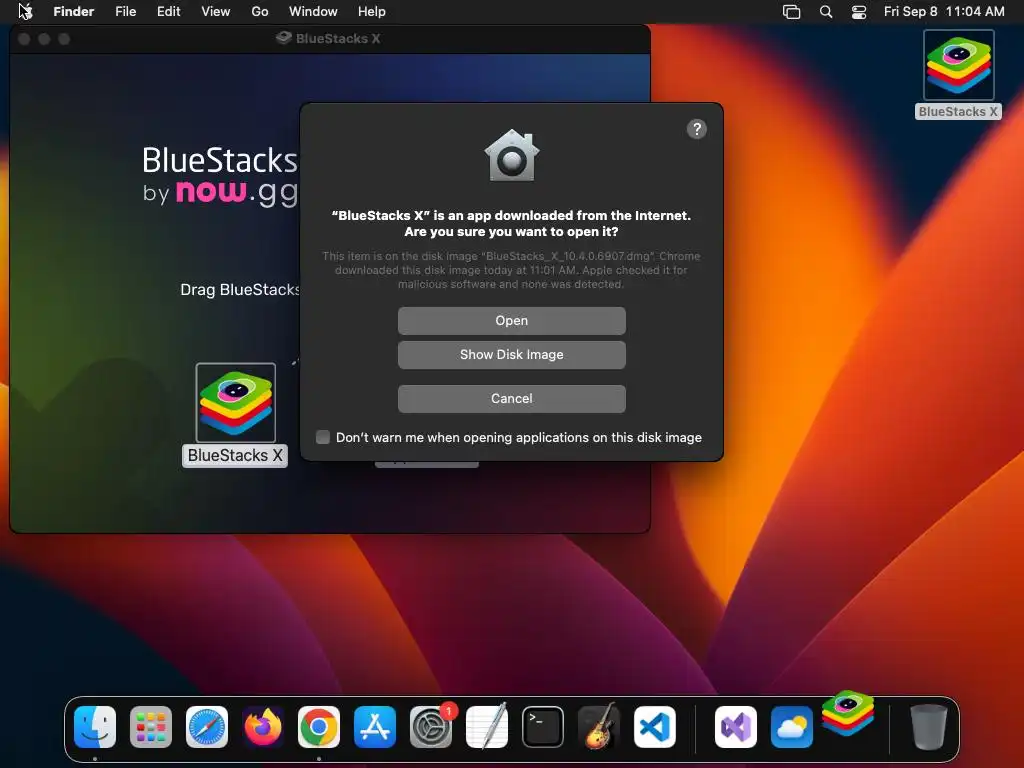The height and width of the screenshot is (768, 1024).
Task: Cancel opening BlueStacks X
Action: coord(511,398)
